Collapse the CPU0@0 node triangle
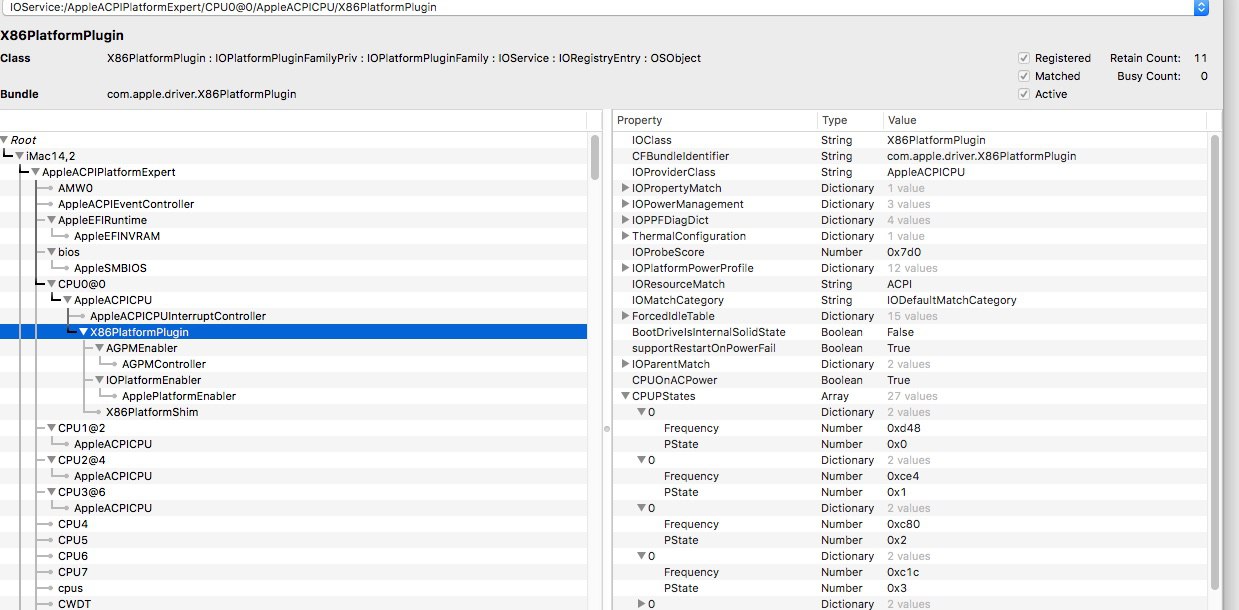The height and width of the screenshot is (610, 1239). pyautogui.click(x=52, y=284)
